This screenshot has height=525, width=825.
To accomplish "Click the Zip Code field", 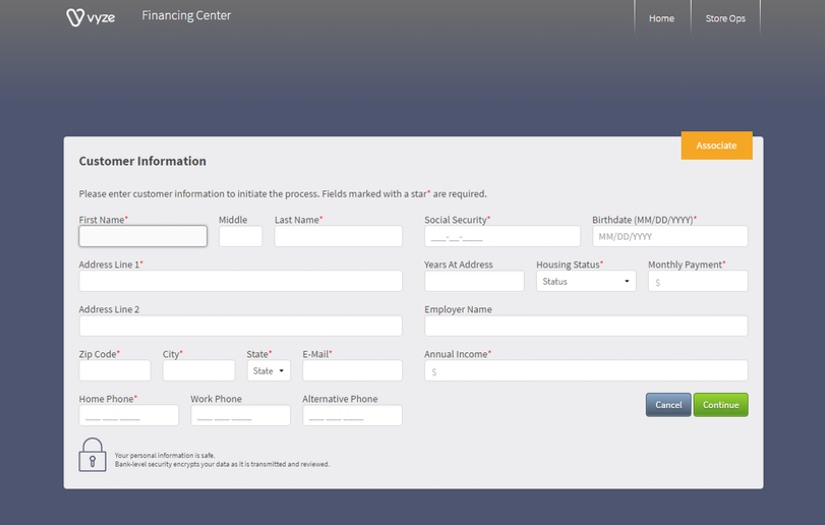I will click(115, 370).
